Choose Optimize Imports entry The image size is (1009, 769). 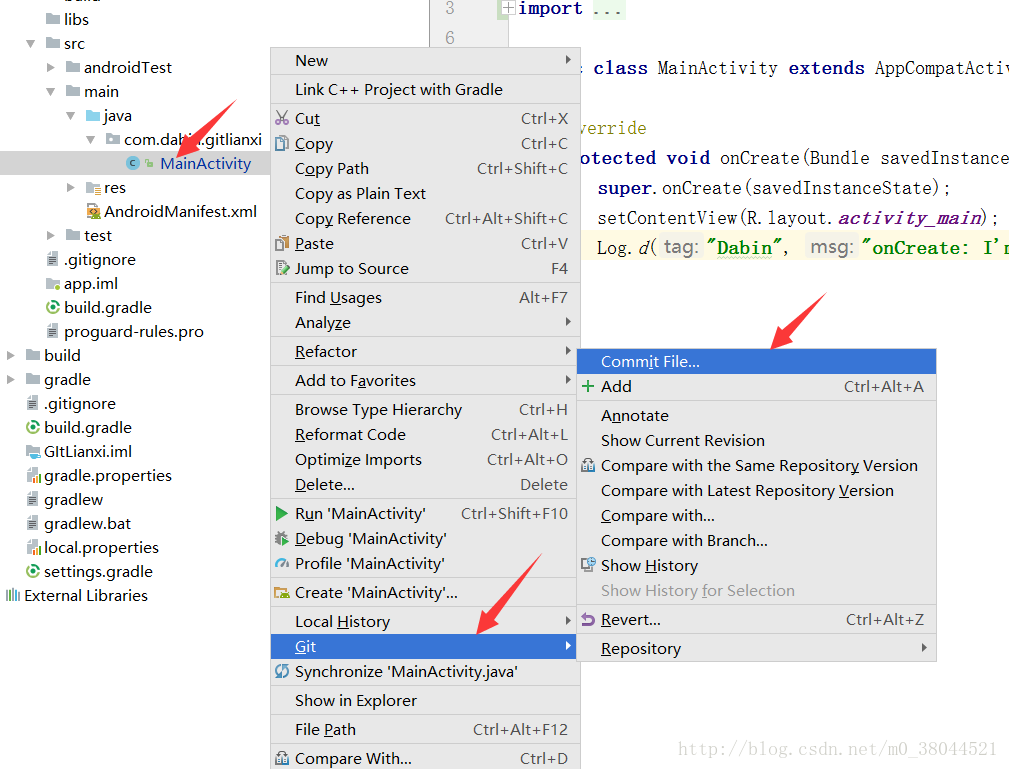(425, 459)
